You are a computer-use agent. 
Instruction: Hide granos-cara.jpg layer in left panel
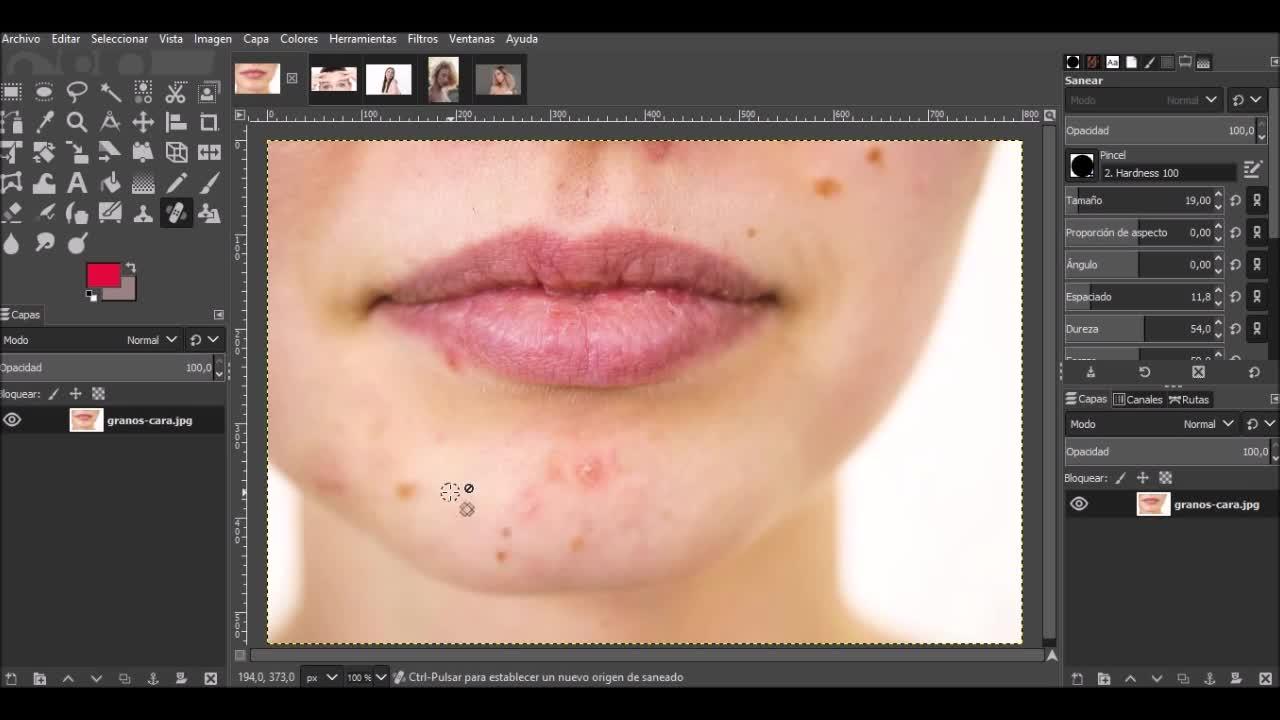click(12, 420)
